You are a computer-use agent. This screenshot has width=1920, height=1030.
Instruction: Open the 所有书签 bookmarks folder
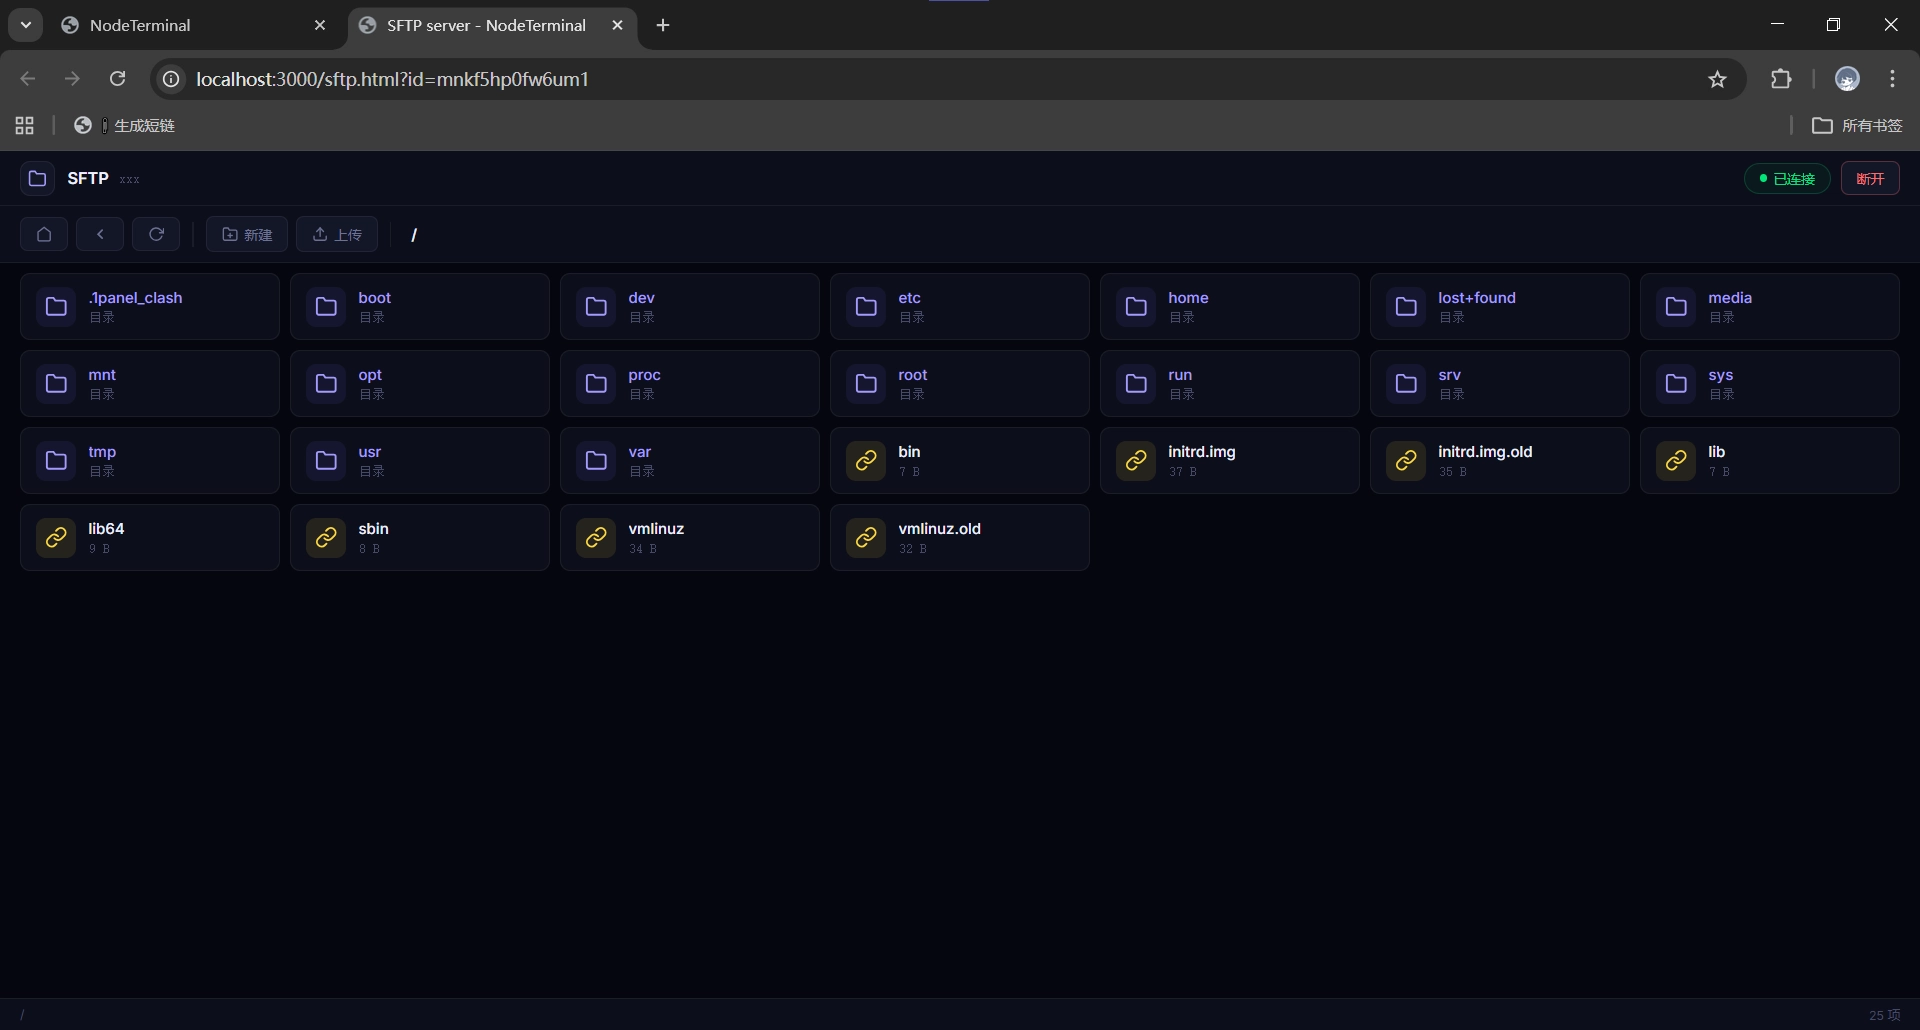[x=1858, y=125]
